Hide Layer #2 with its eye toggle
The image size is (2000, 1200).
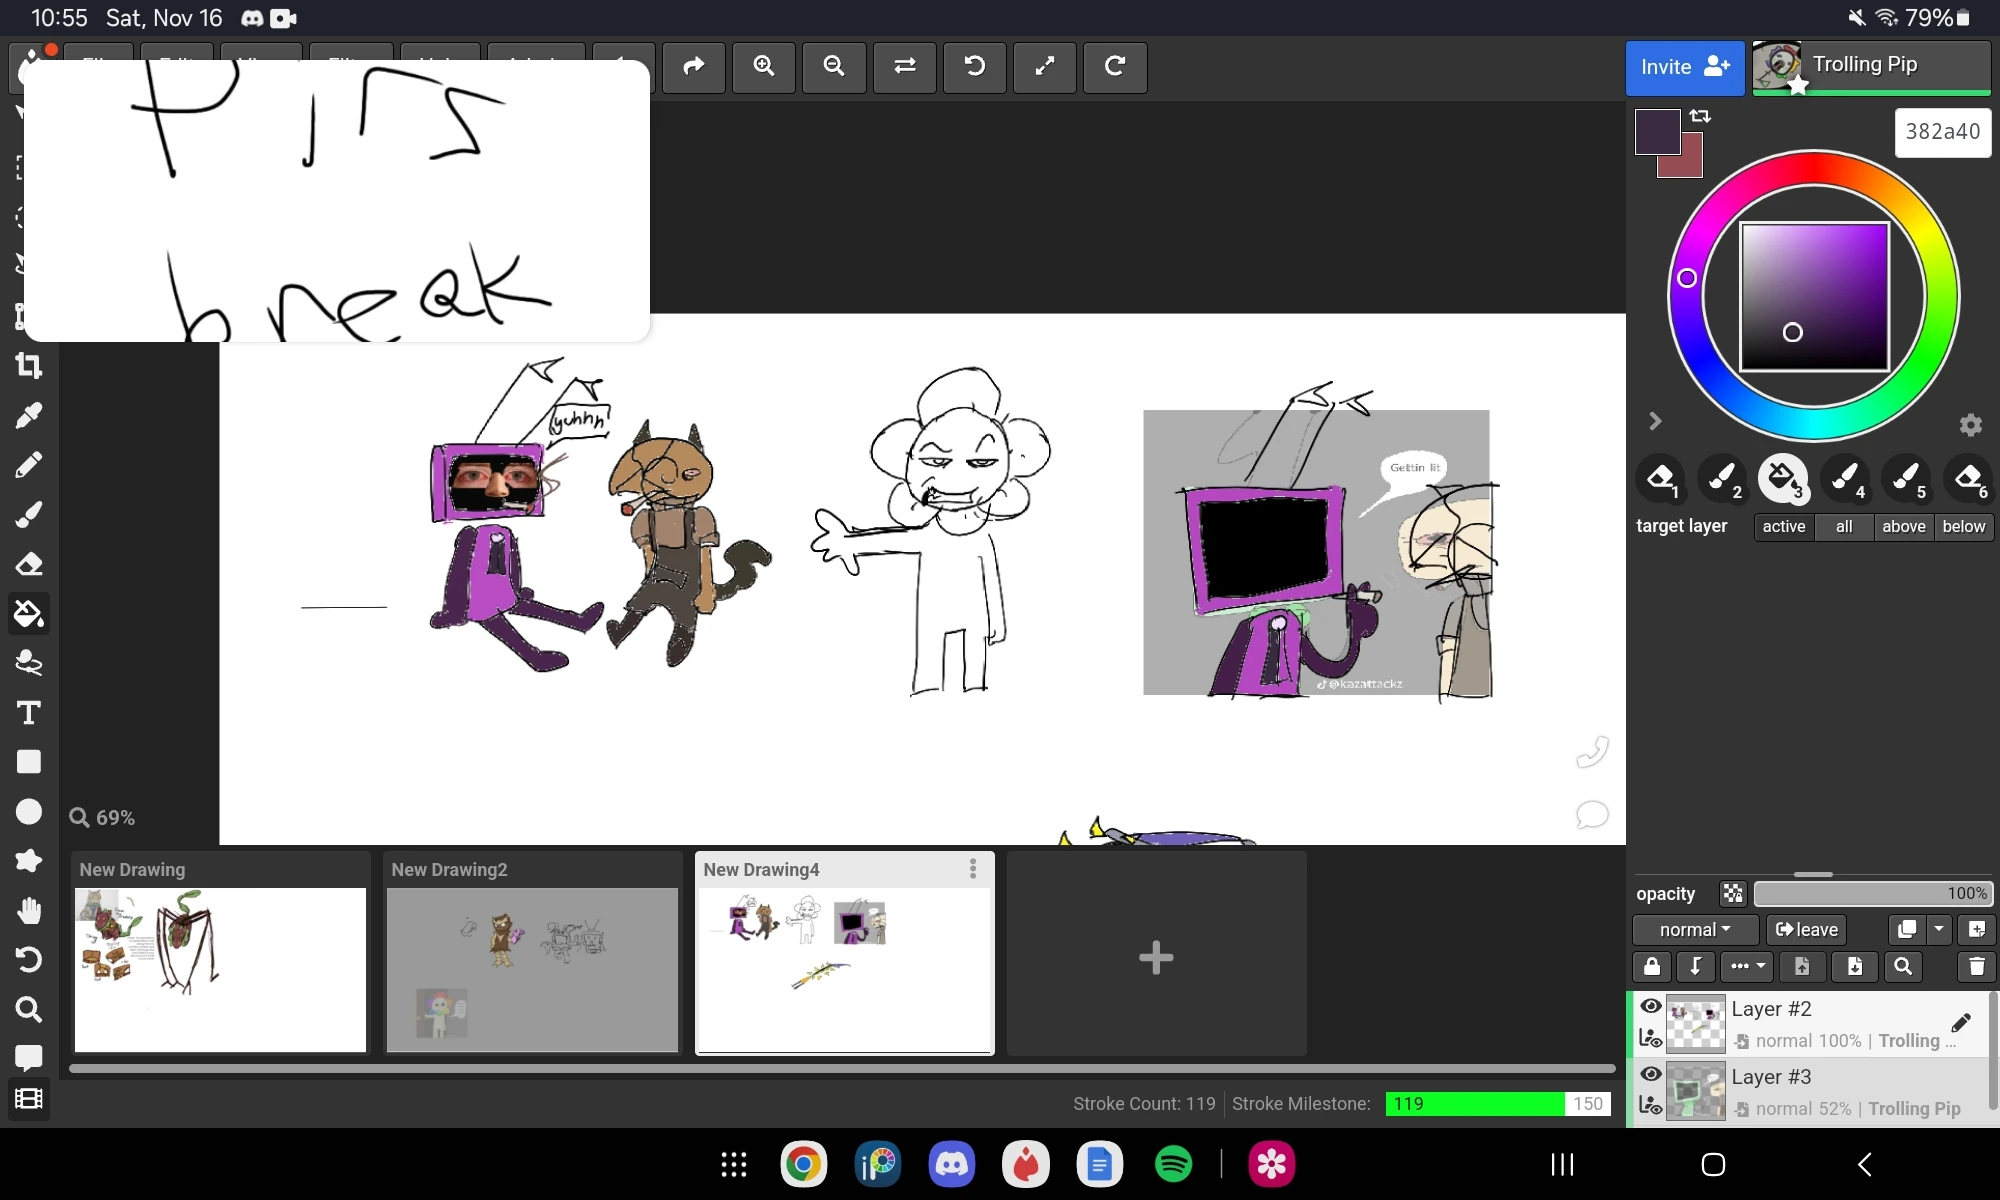1651,1006
